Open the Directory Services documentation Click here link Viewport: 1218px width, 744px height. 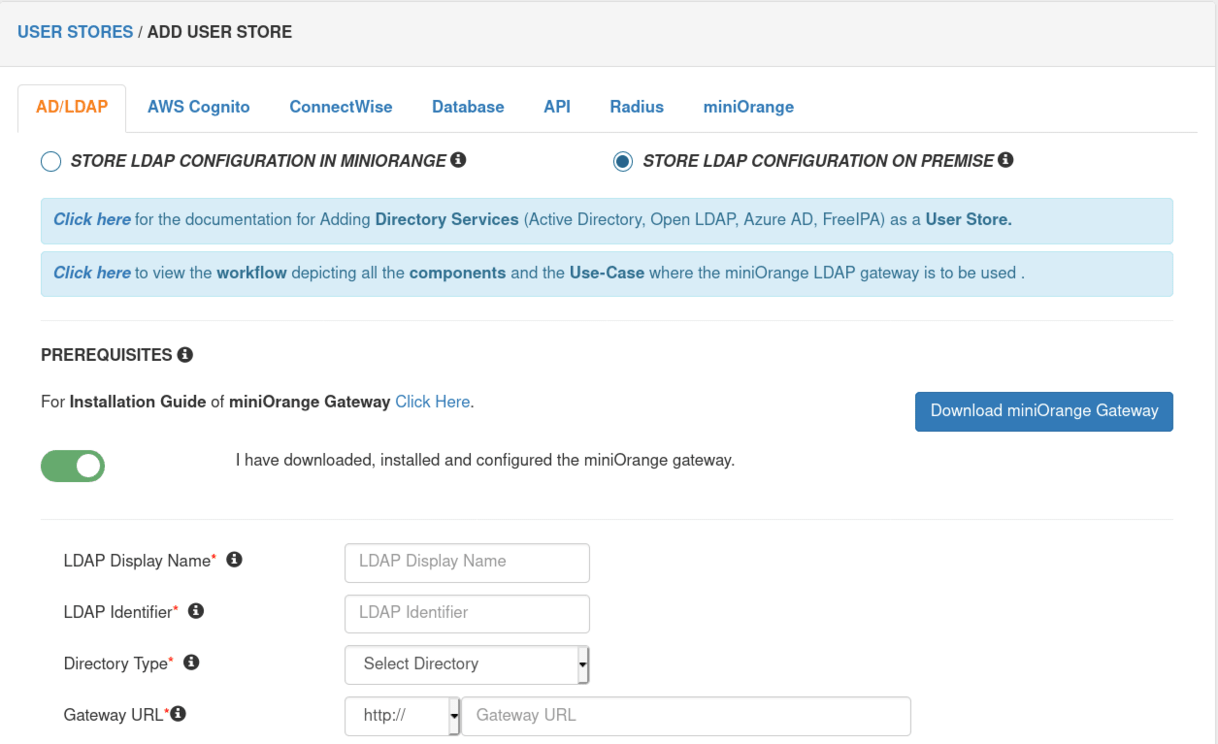pos(92,220)
